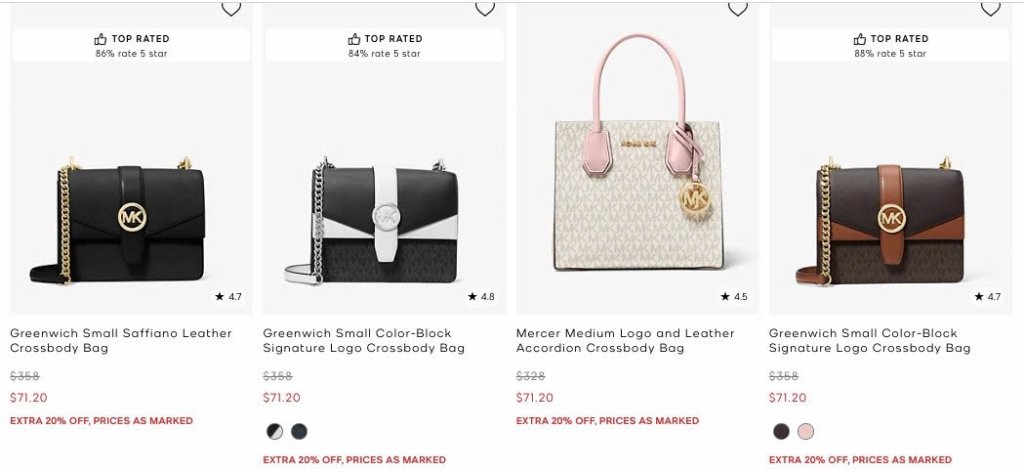Screen dimensions: 1024x472
Task: Open Mercer Medium Logo and Leather Accordion link
Action: pos(625,341)
